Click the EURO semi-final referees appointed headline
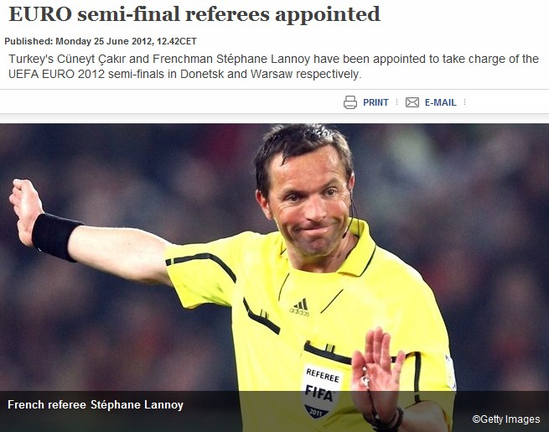Viewport: 549px width, 432px height. 194,15
